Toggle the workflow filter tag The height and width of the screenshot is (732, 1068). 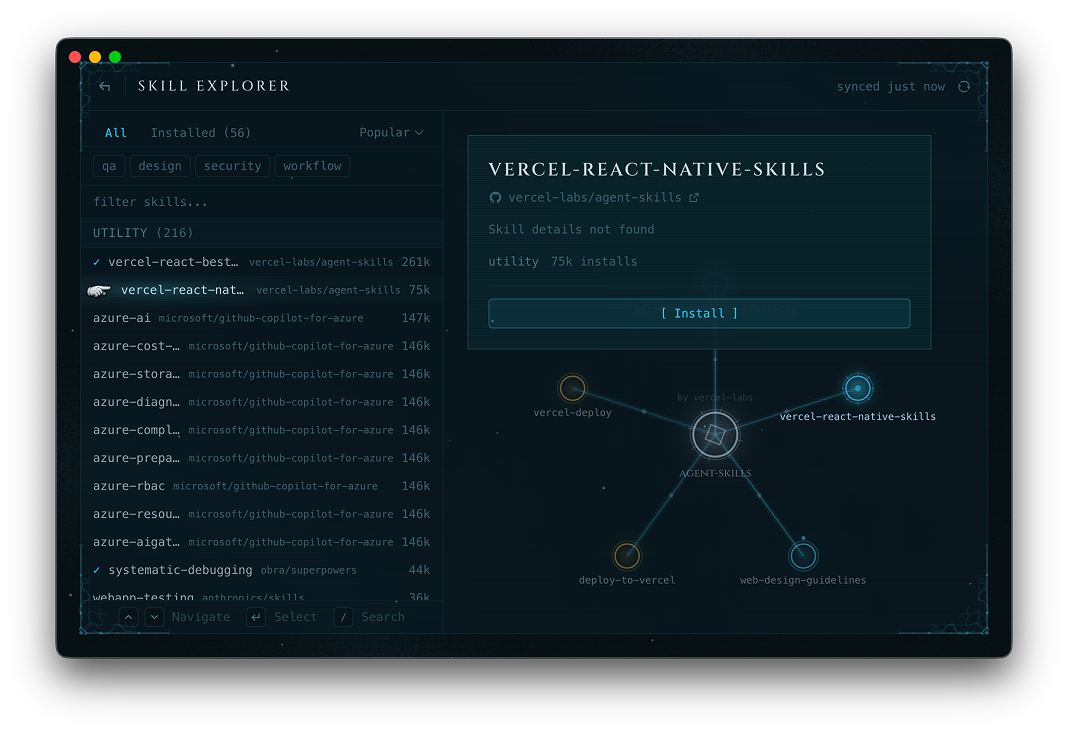coord(312,166)
